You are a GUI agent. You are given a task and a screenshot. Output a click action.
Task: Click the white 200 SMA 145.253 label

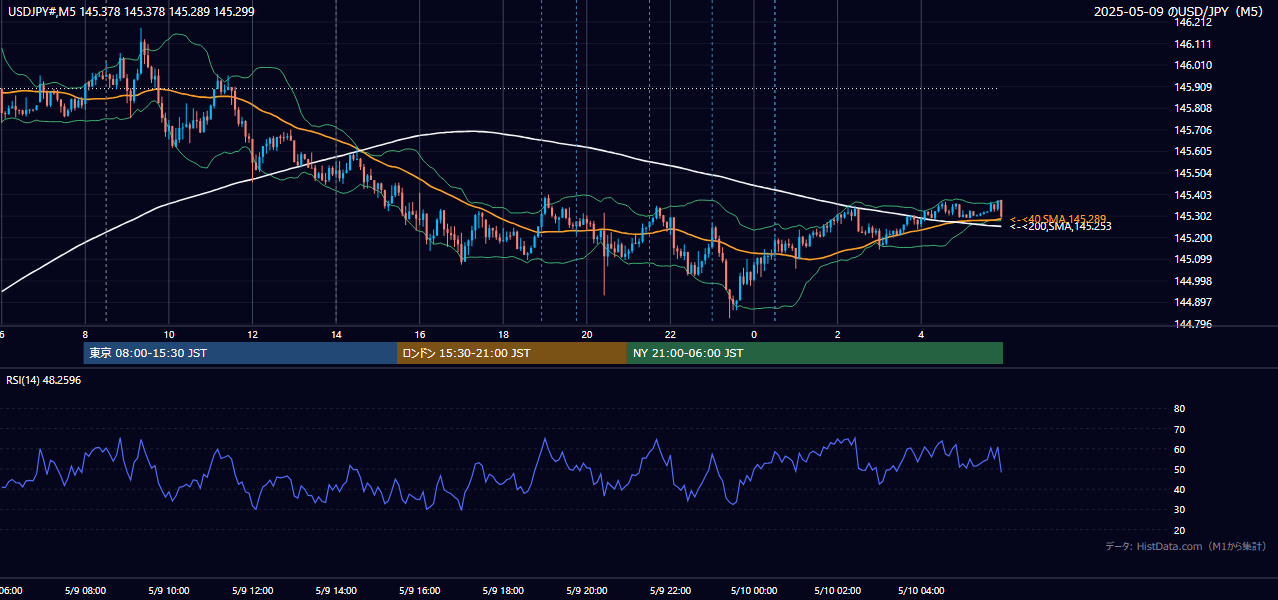(x=1060, y=227)
